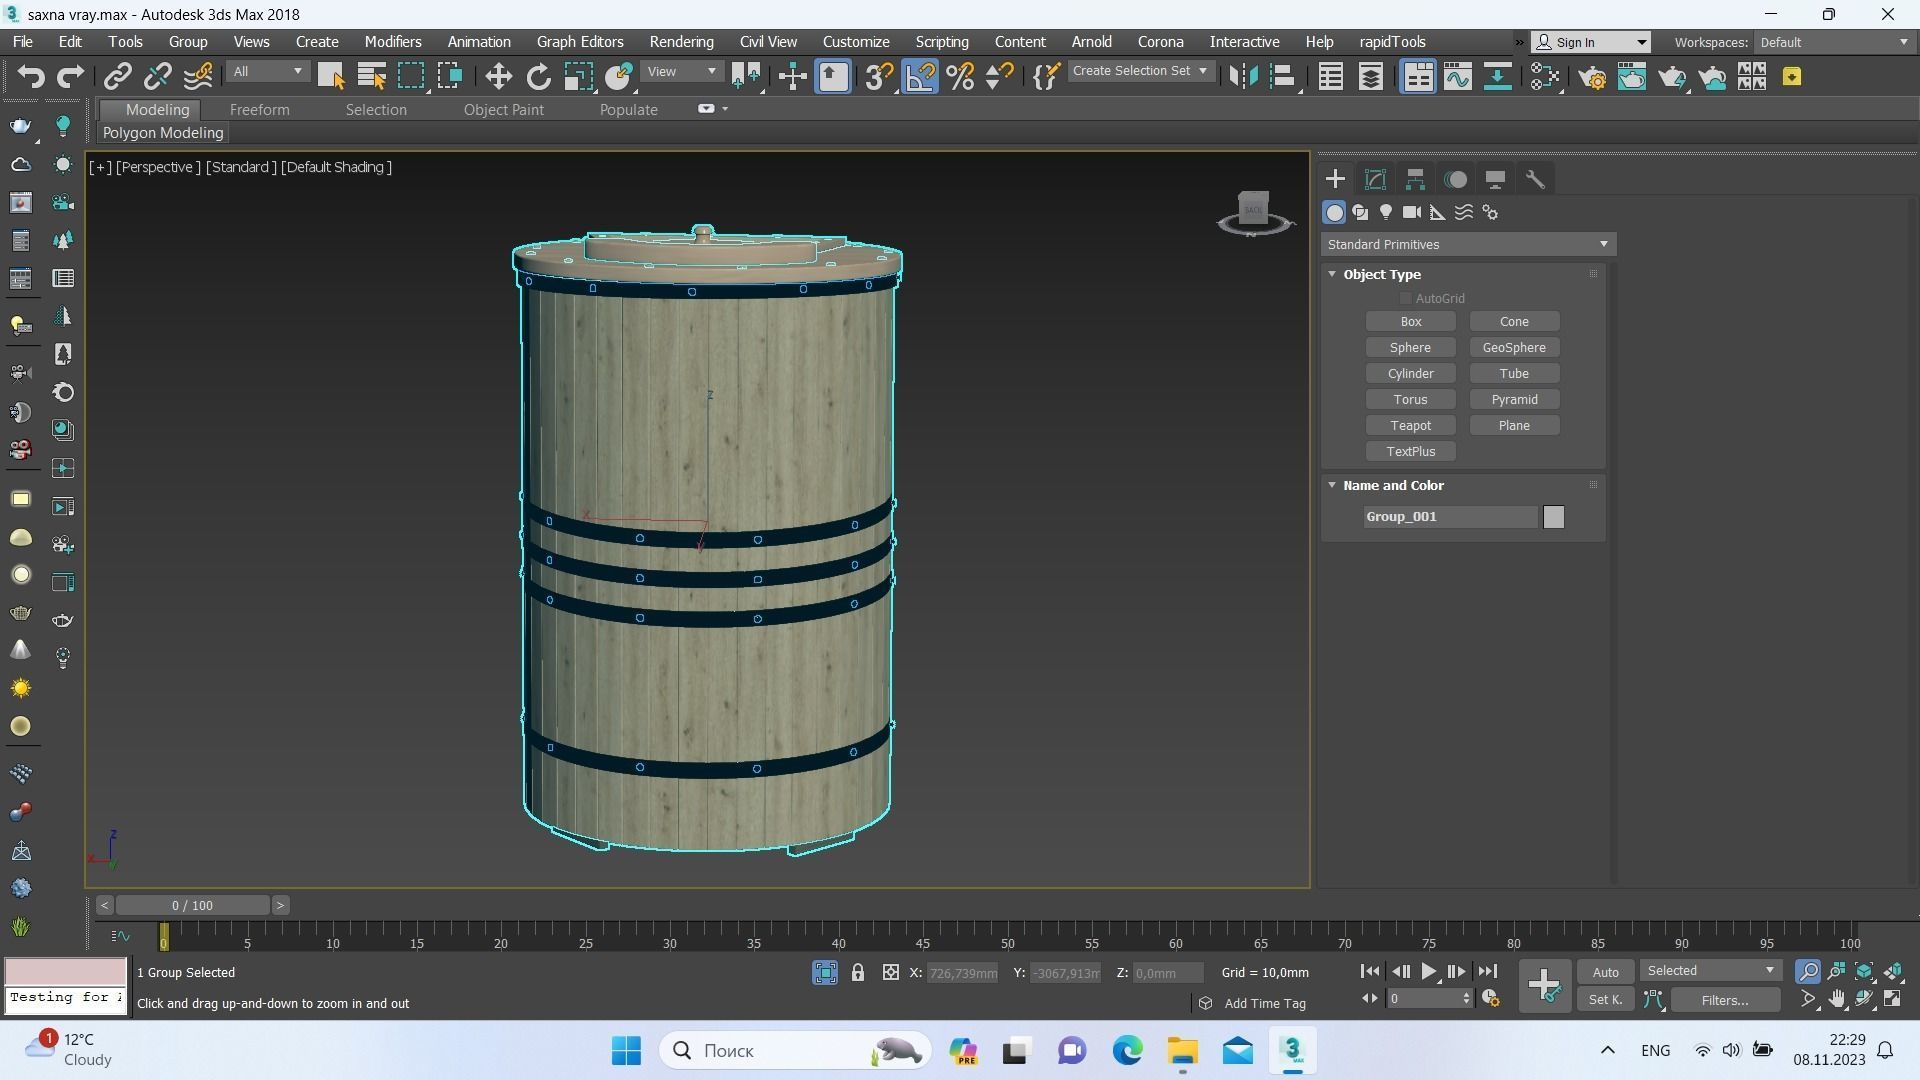1920x1080 pixels.
Task: Select the Lights category icon
Action: tap(1386, 212)
